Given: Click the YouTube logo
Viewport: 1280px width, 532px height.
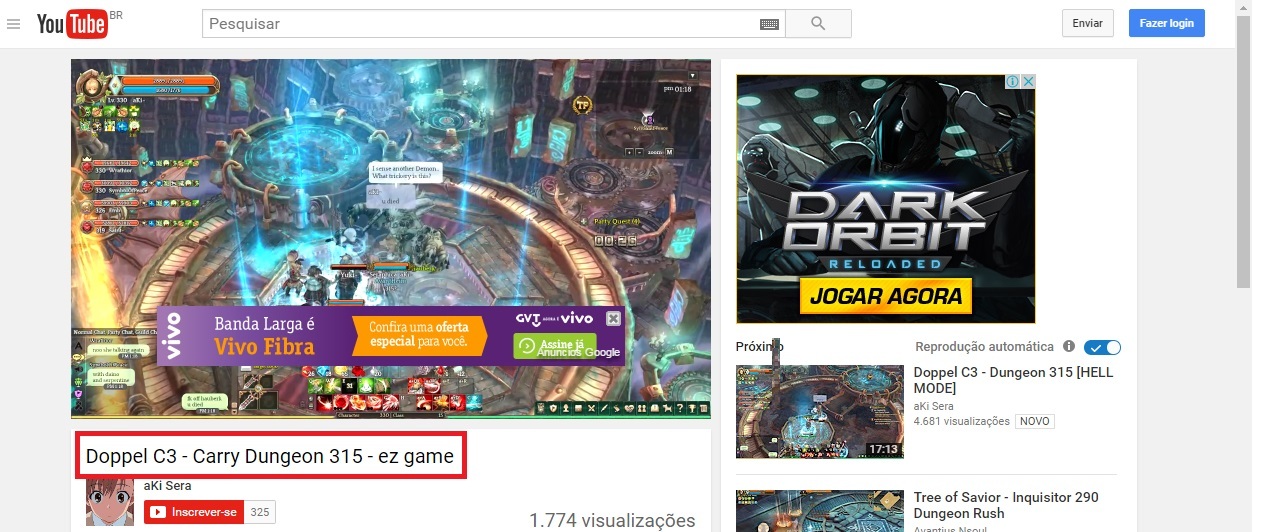Looking at the screenshot, I should pyautogui.click(x=72, y=24).
